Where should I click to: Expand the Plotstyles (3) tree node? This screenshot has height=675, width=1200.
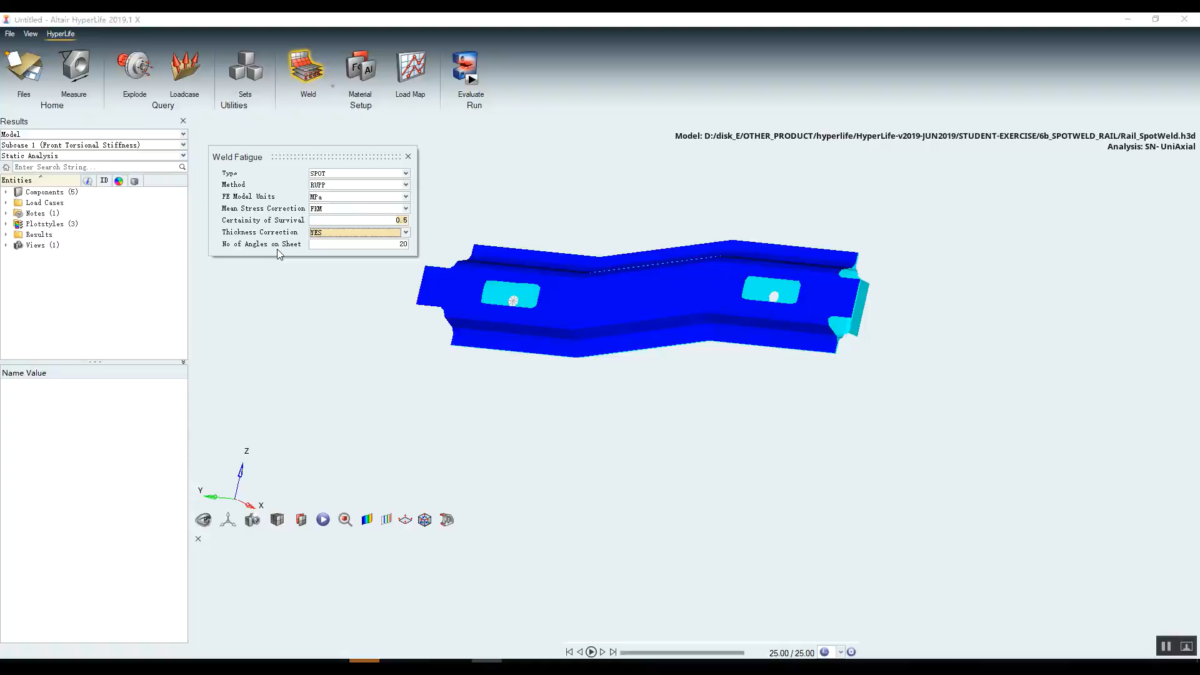pyautogui.click(x=6, y=224)
